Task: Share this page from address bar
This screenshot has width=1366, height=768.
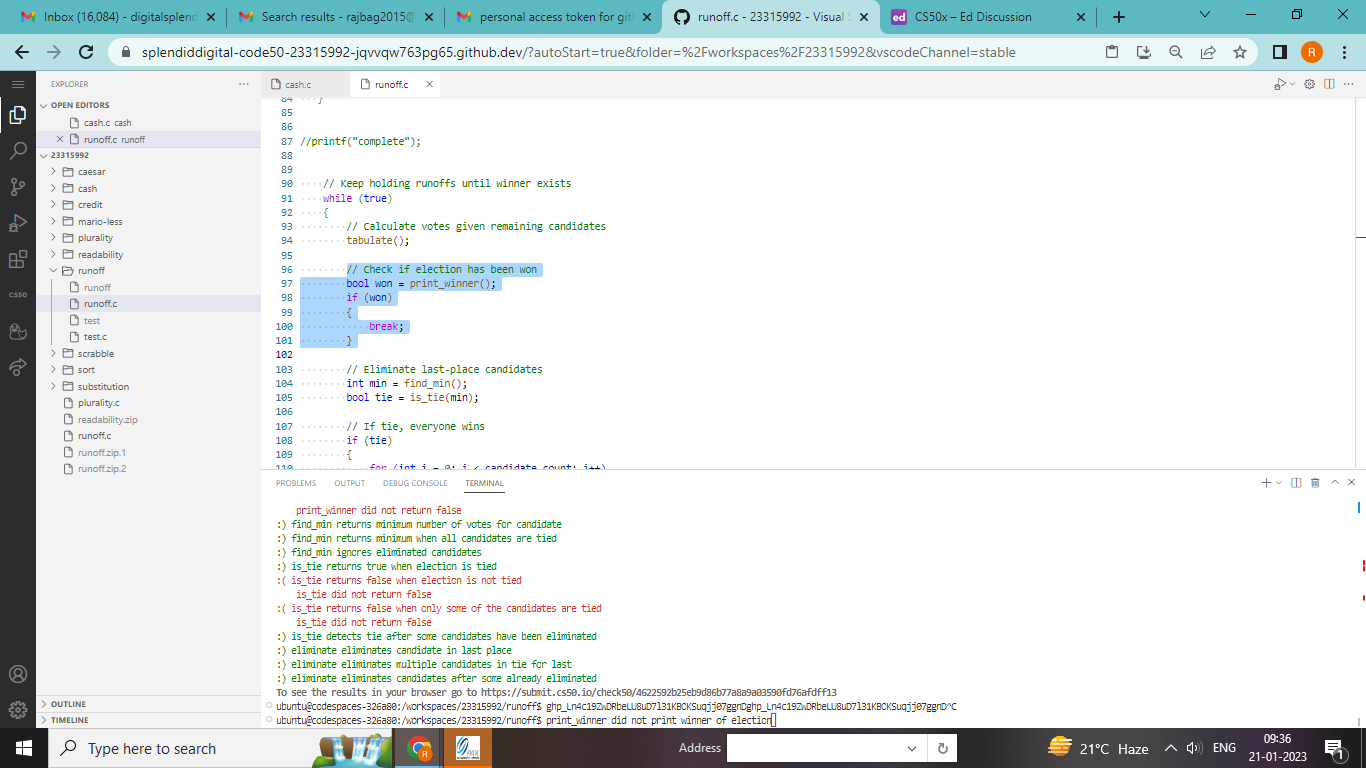Action: point(1208,52)
